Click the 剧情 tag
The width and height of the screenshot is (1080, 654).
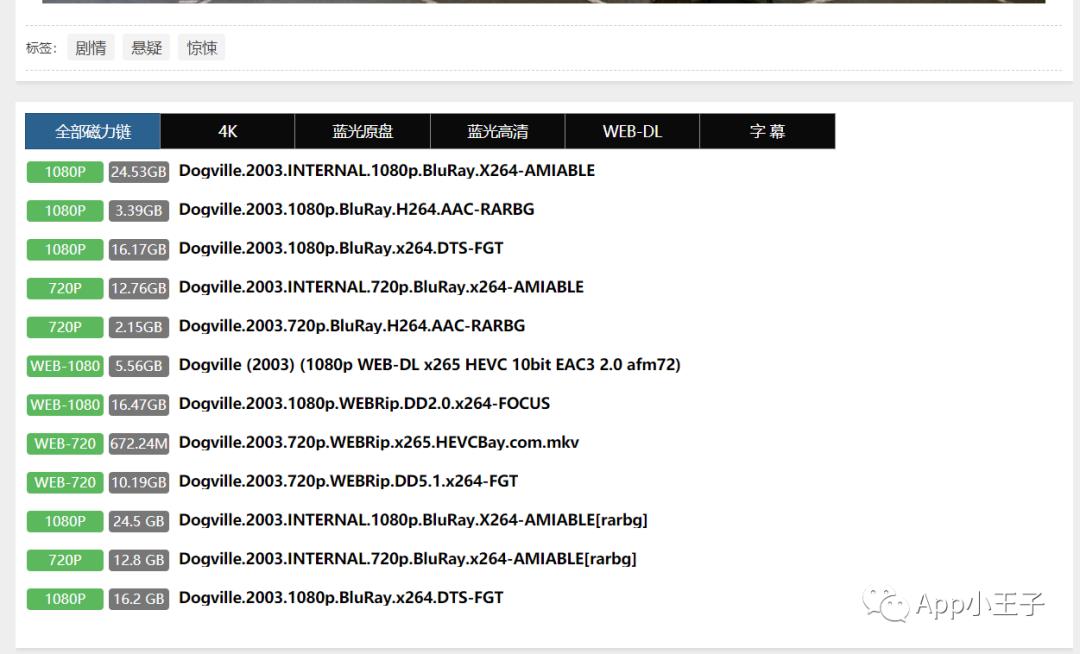[91, 48]
